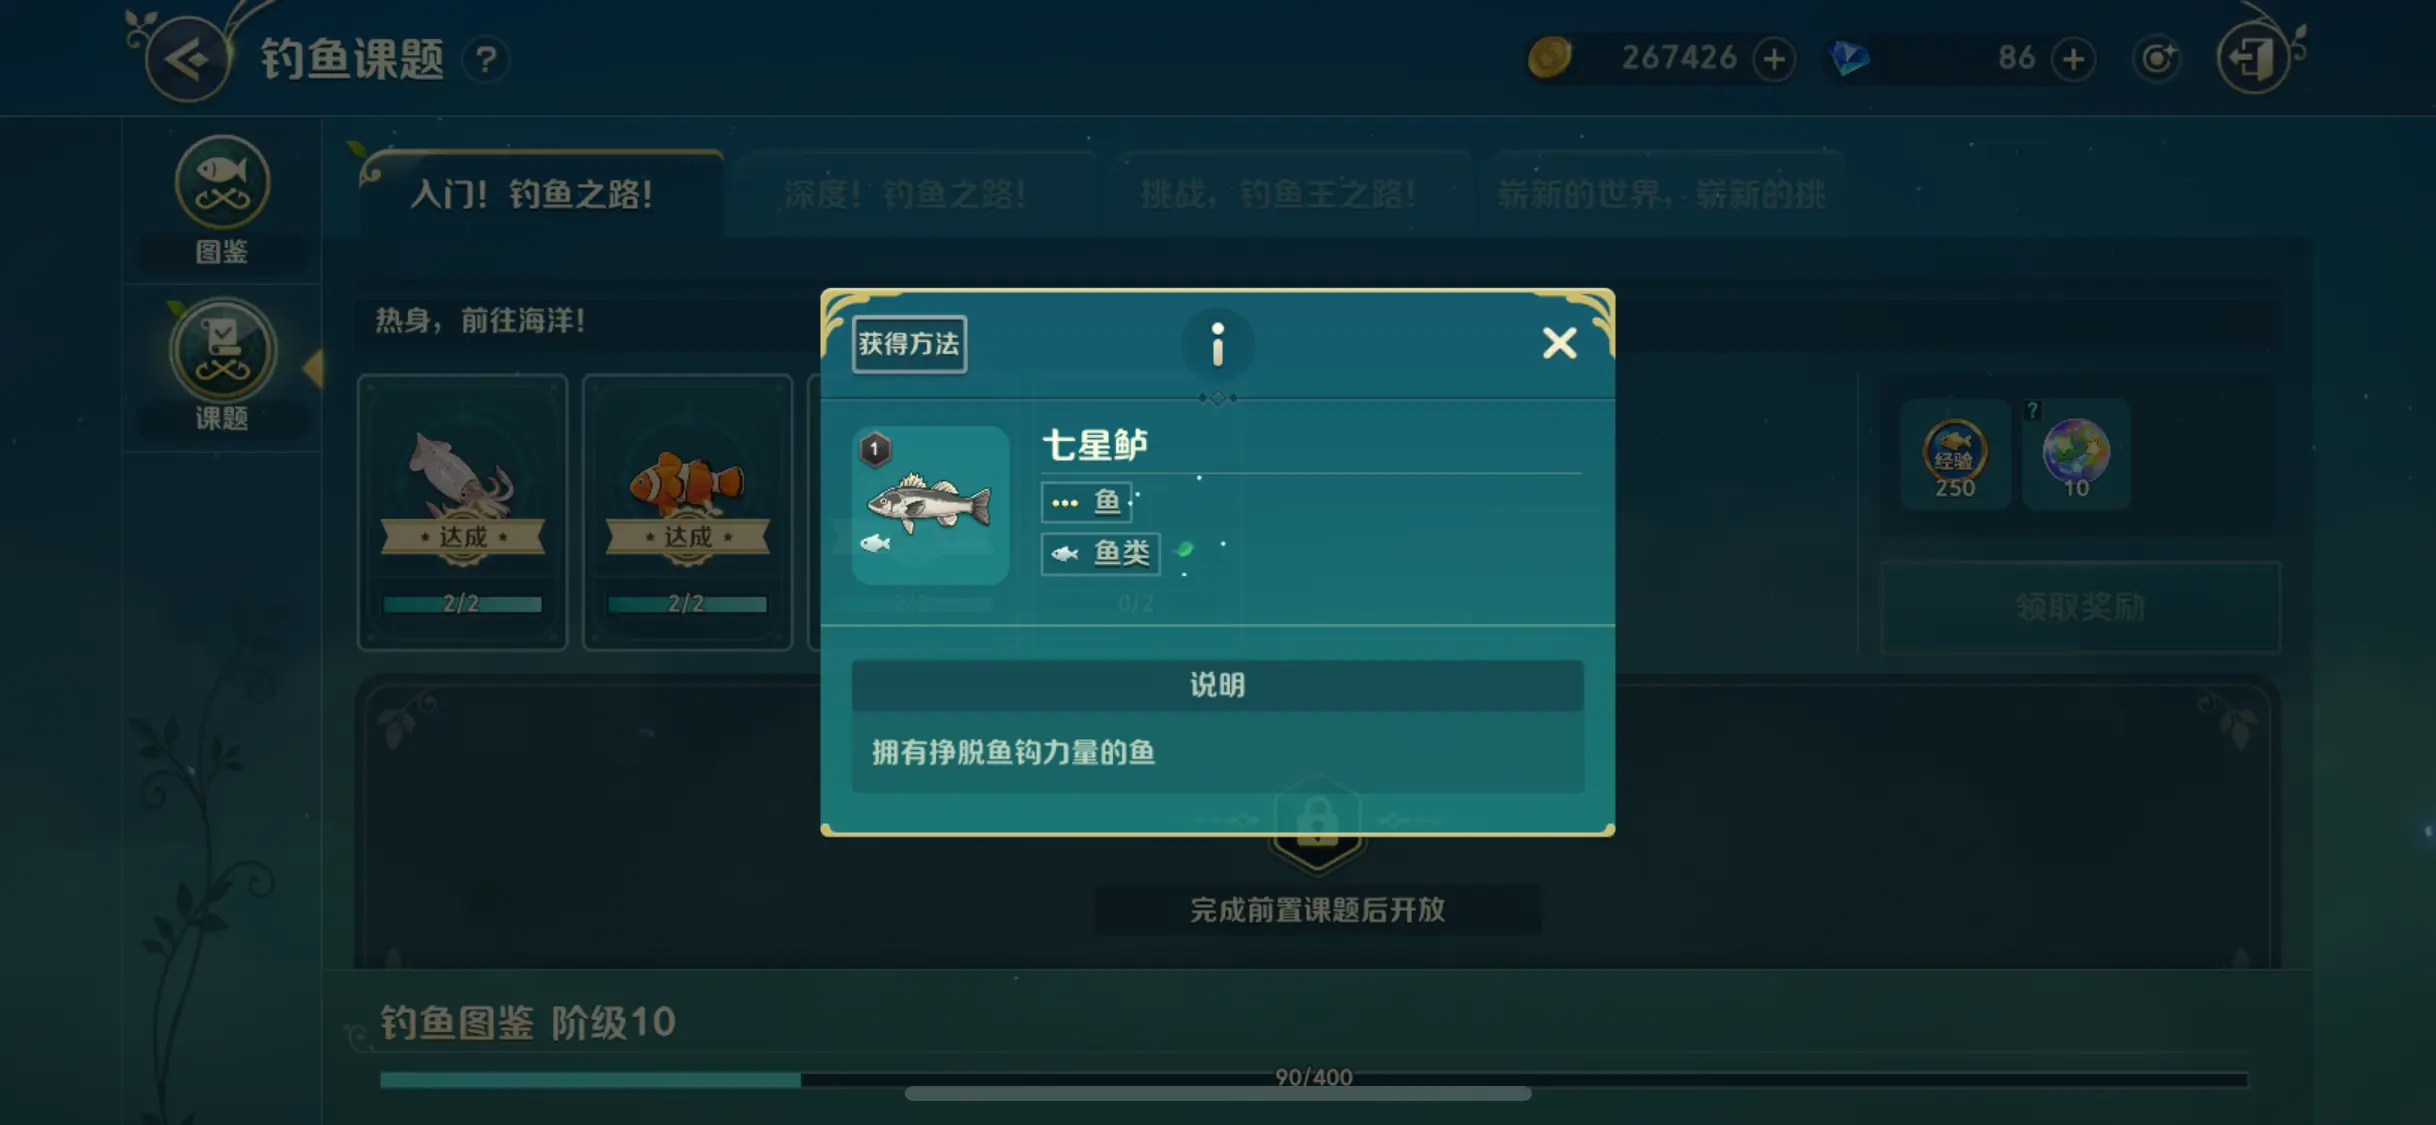The width and height of the screenshot is (2436, 1125).
Task: Go back with the arrow icon
Action: click(188, 59)
